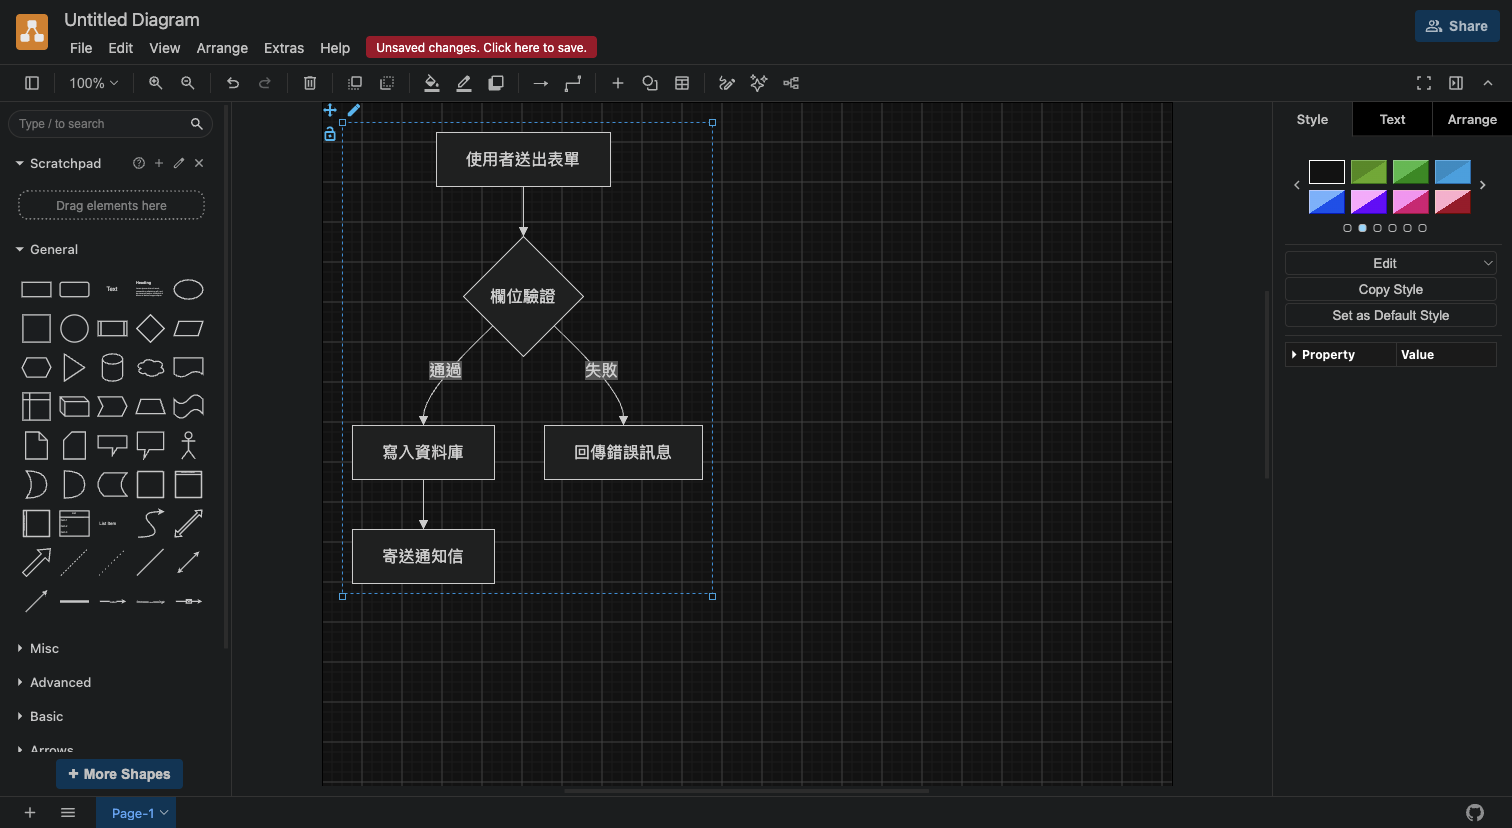Switch to the Arrange tab in format panel
1512x828 pixels.
1472,119
